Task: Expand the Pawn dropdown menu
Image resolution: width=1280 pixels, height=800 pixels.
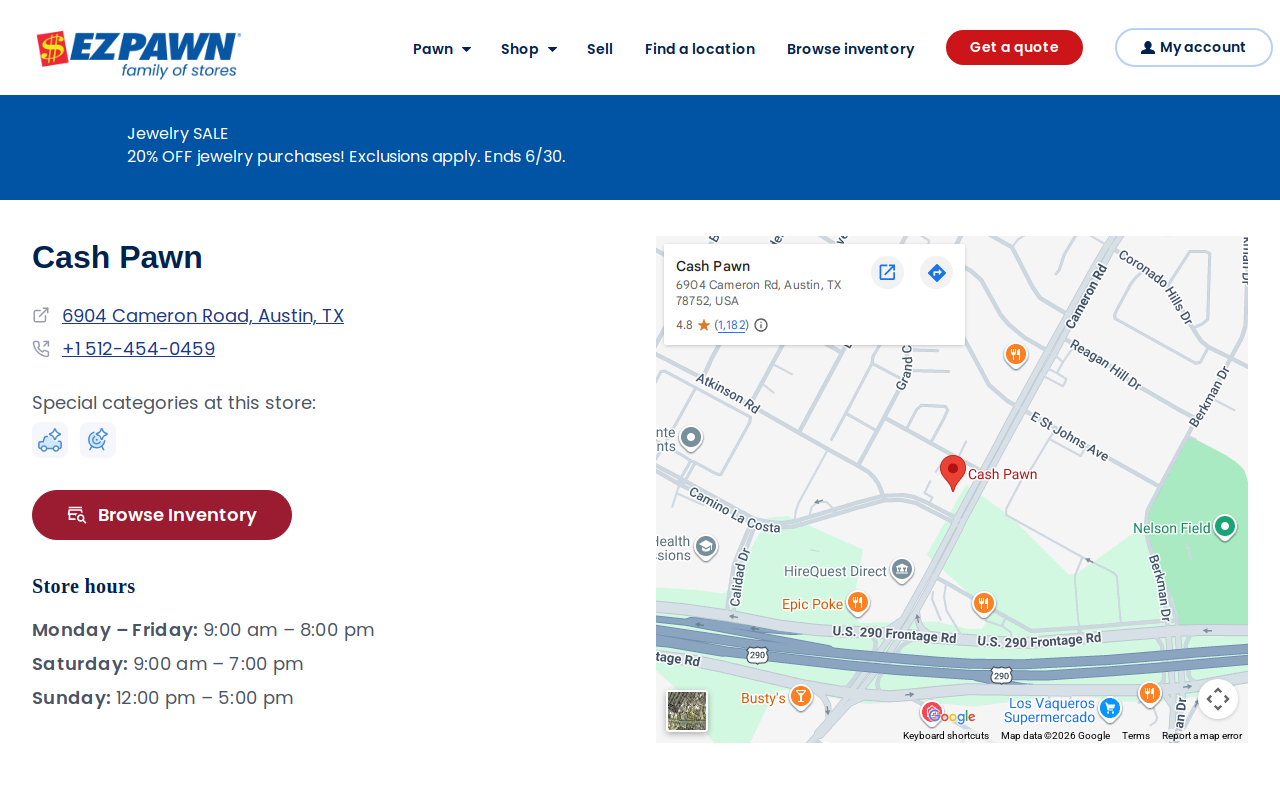Action: point(442,49)
